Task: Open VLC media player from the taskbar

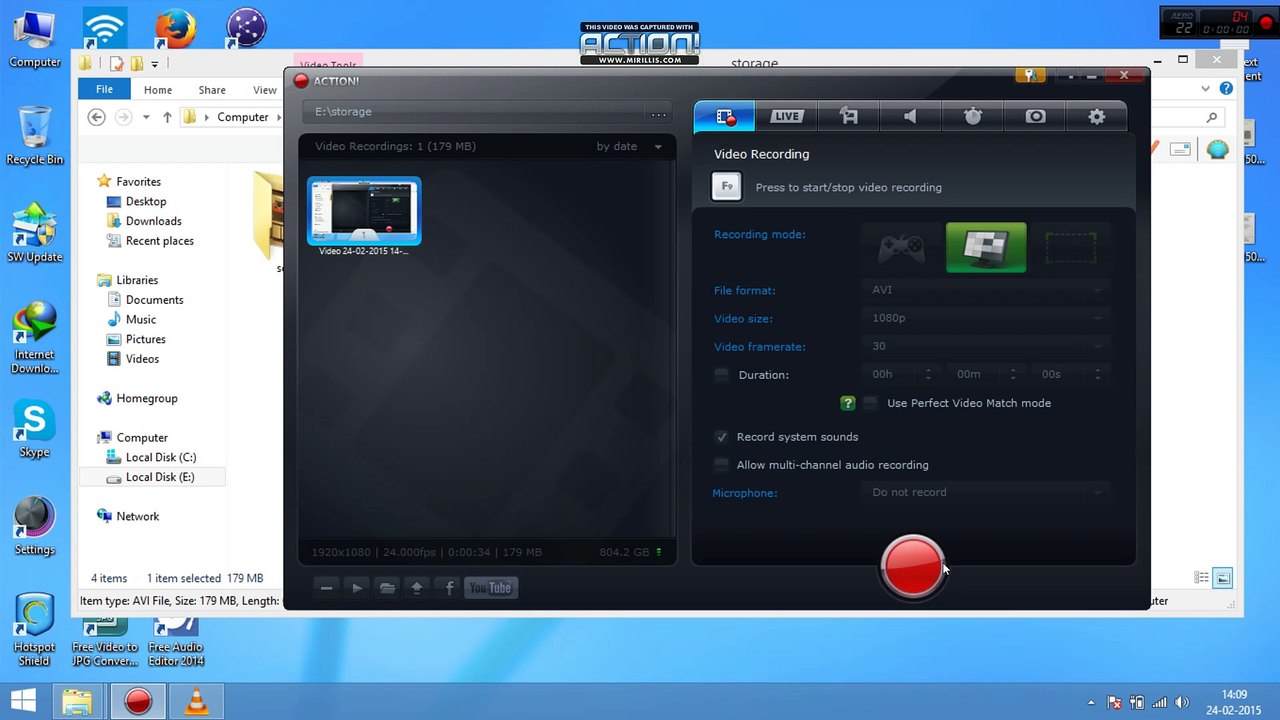Action: click(x=197, y=701)
